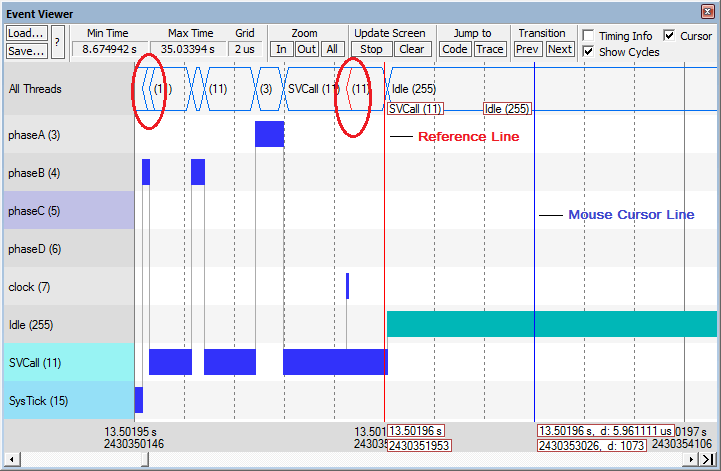This screenshot has width=721, height=471.
Task: Go to Prev transition
Action: coord(528,49)
